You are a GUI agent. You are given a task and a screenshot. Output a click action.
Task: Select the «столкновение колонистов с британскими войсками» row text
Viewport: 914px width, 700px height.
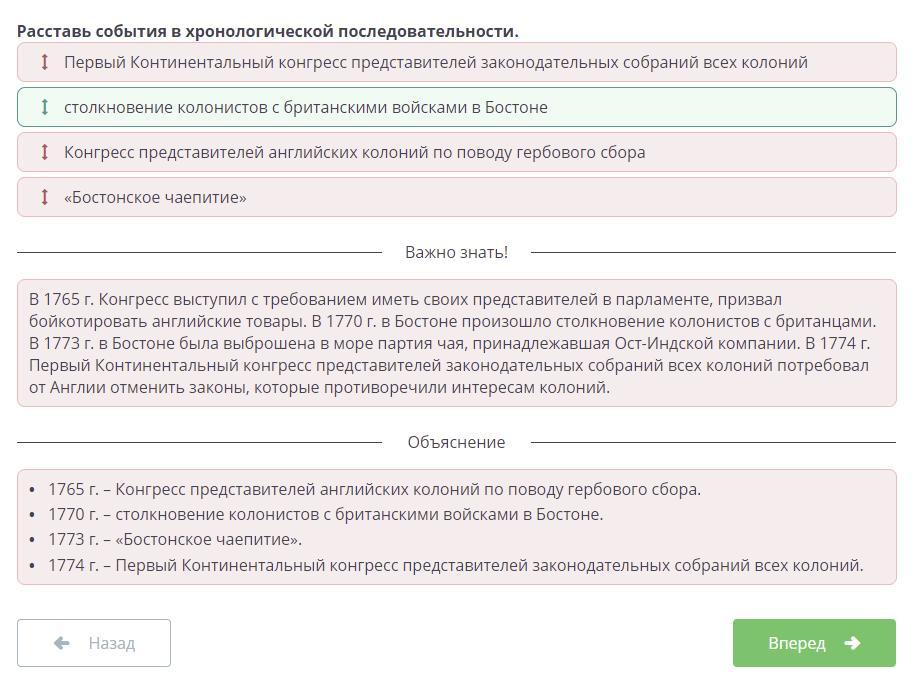tap(305, 107)
